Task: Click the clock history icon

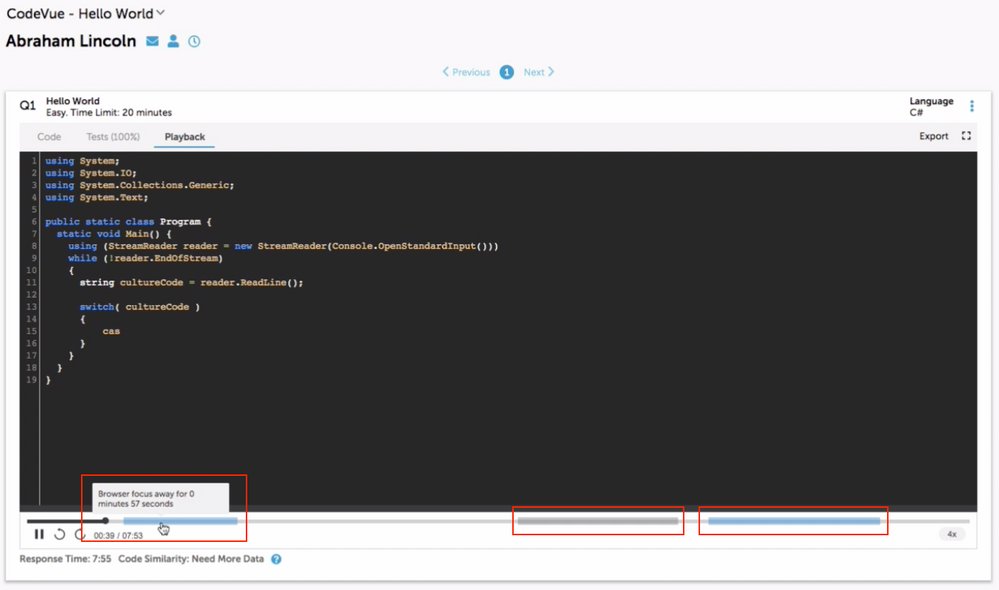Action: 194,42
